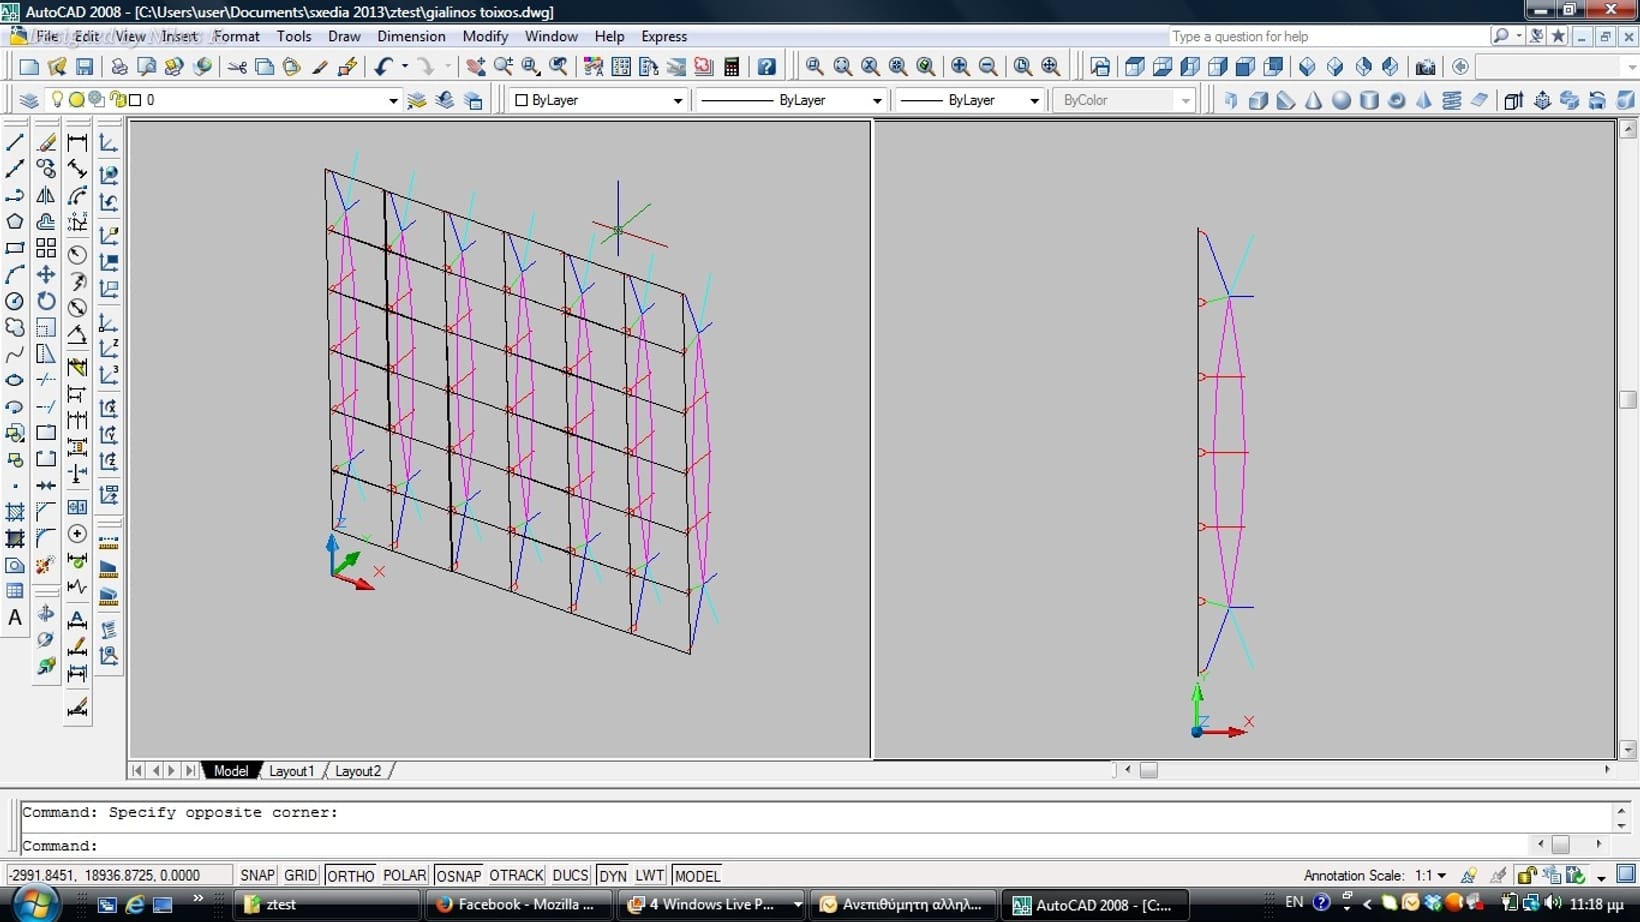Click the Sphere solid modeling icon
The width and height of the screenshot is (1640, 922).
pos(1341,100)
